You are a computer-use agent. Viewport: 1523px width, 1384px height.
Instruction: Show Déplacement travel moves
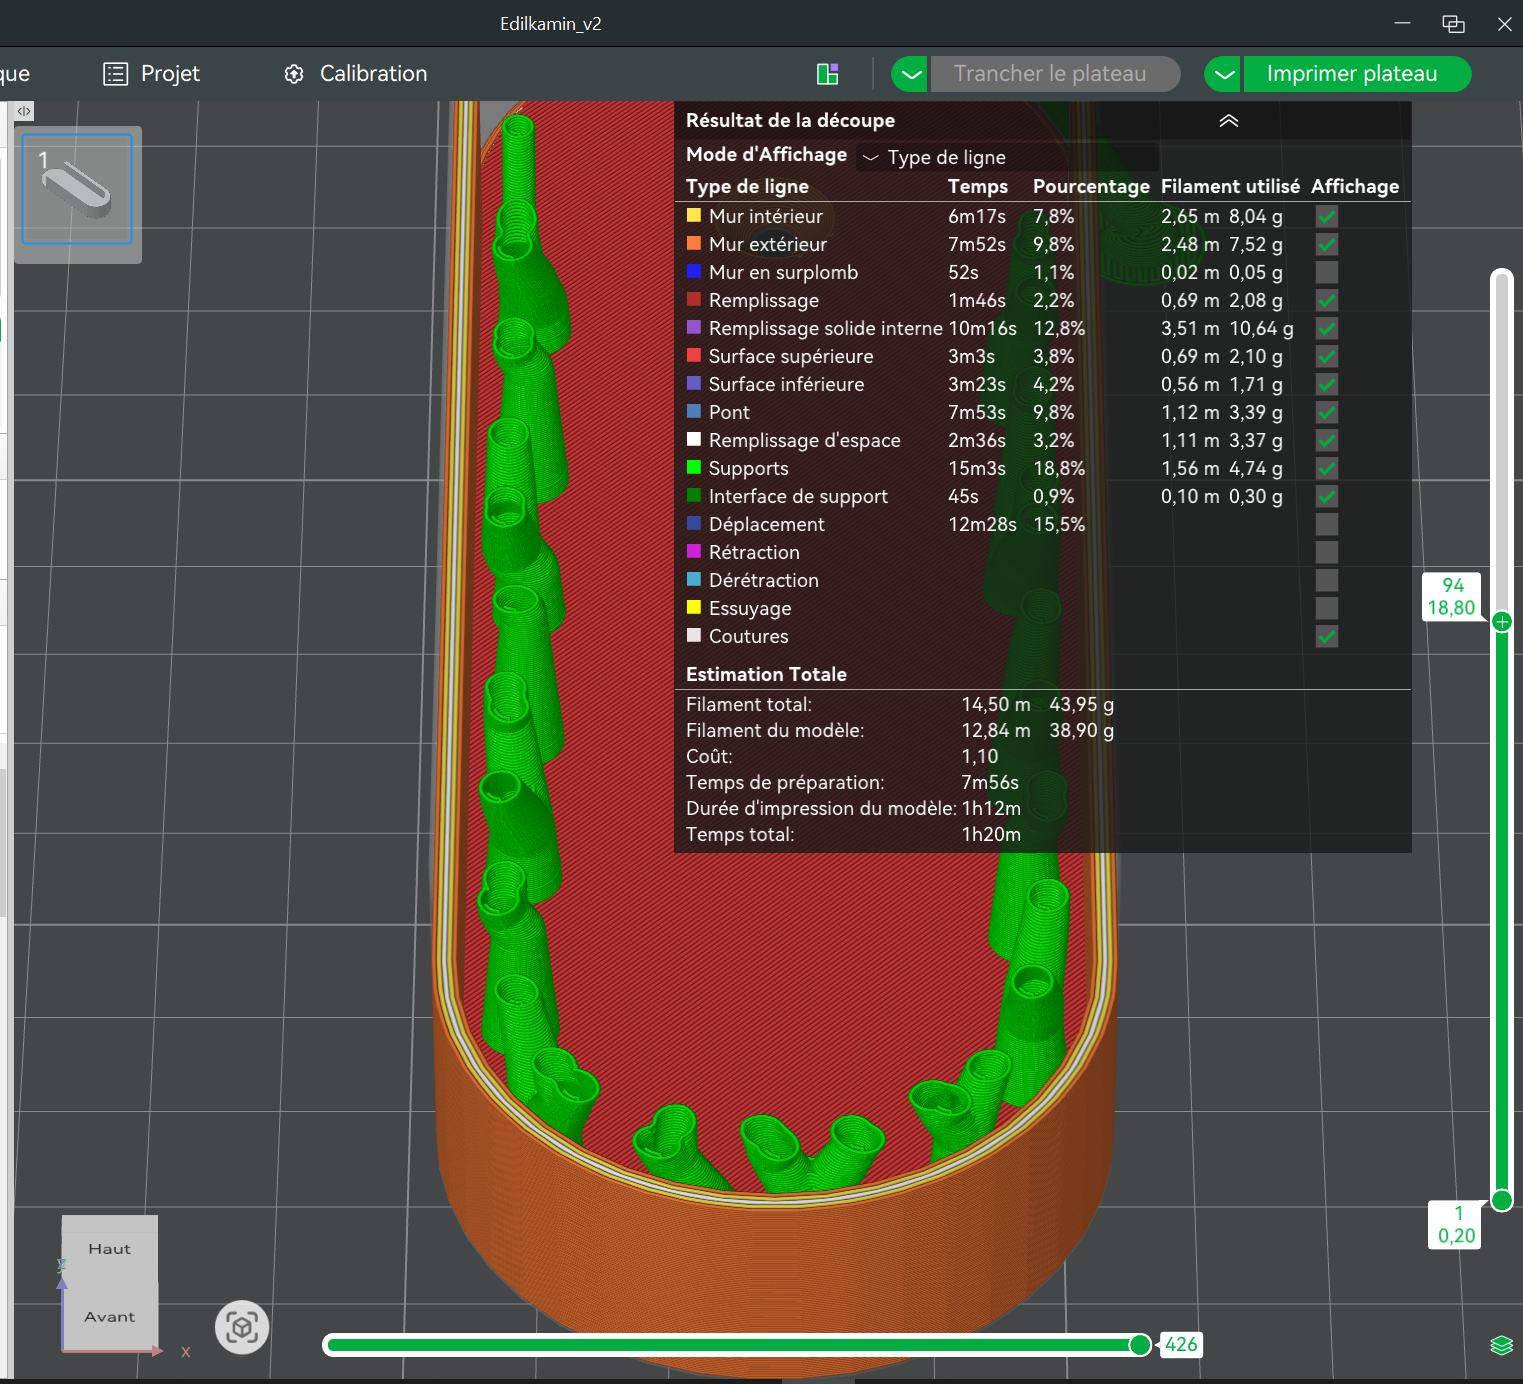(x=1326, y=524)
